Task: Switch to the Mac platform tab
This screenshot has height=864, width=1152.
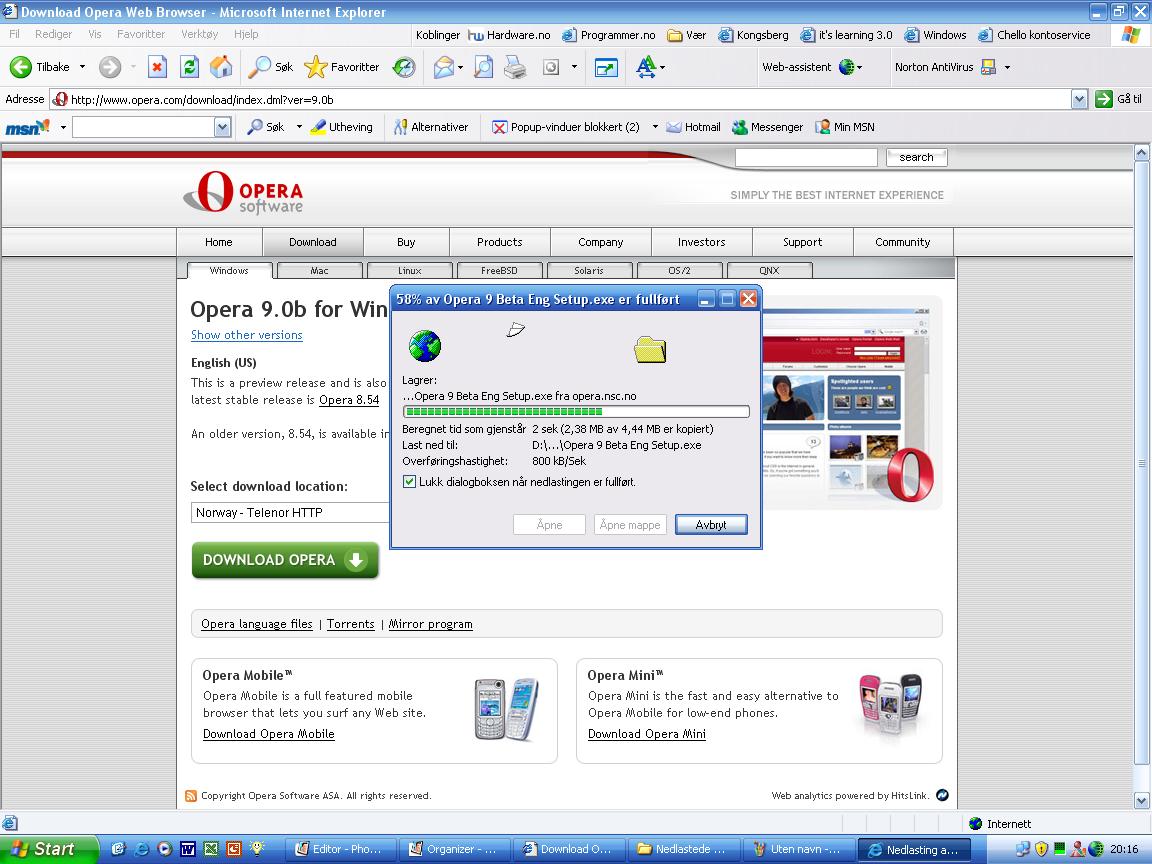Action: point(319,270)
